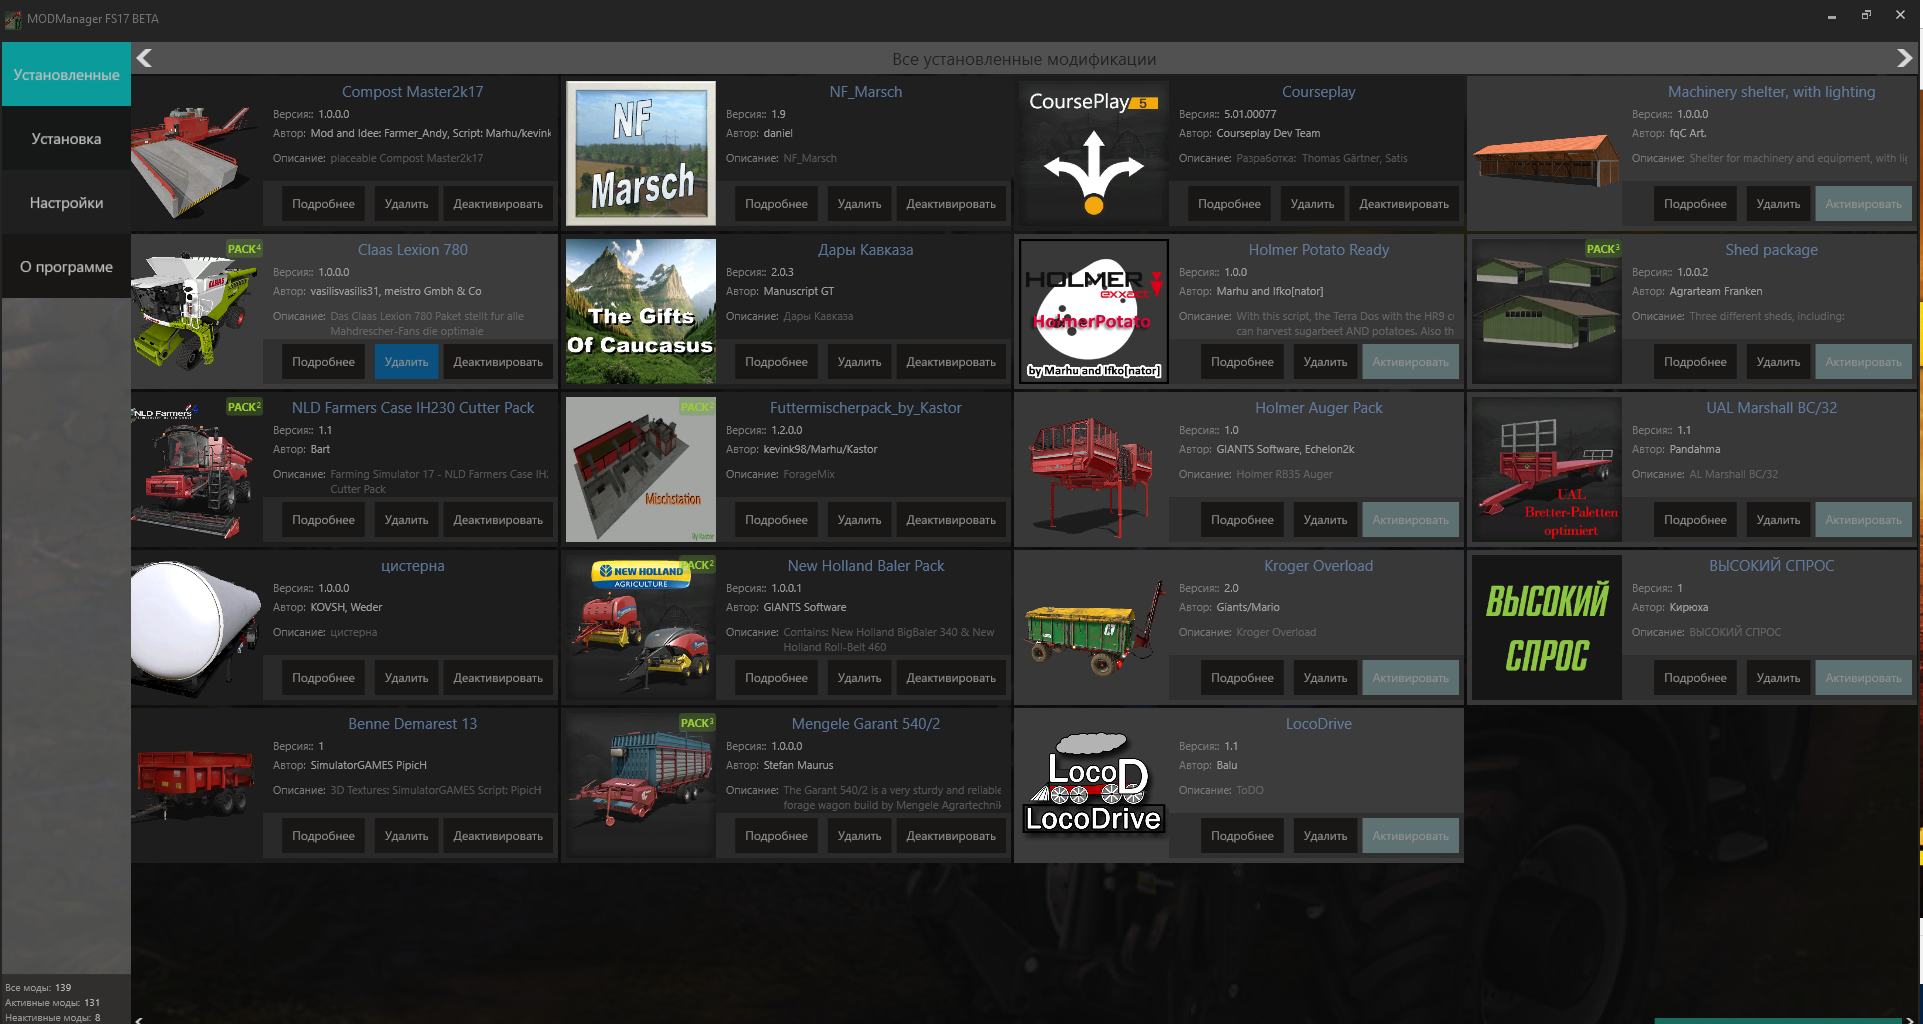
Task: Delete the Claas Lexion 780 mod
Action: [x=406, y=362]
